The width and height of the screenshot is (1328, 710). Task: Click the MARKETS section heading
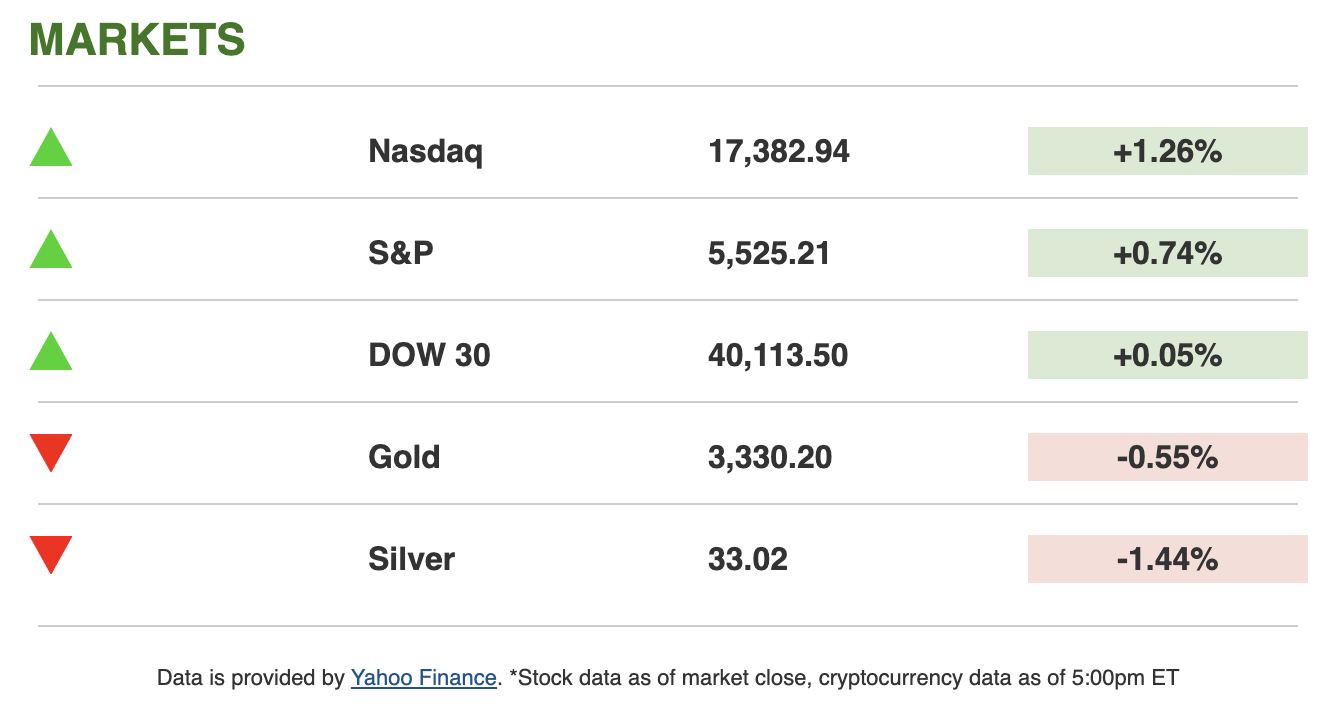137,40
